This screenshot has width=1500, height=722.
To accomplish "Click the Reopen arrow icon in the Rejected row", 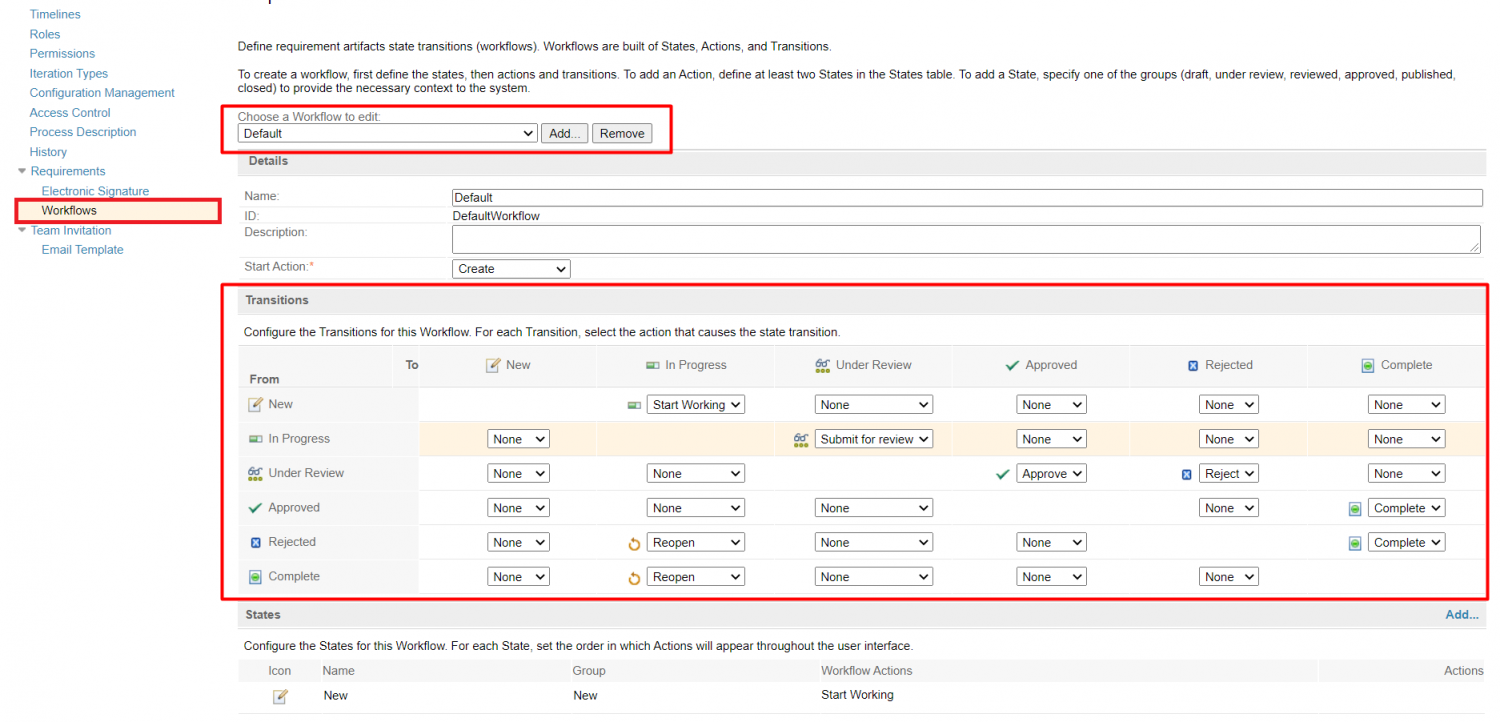I will click(634, 541).
